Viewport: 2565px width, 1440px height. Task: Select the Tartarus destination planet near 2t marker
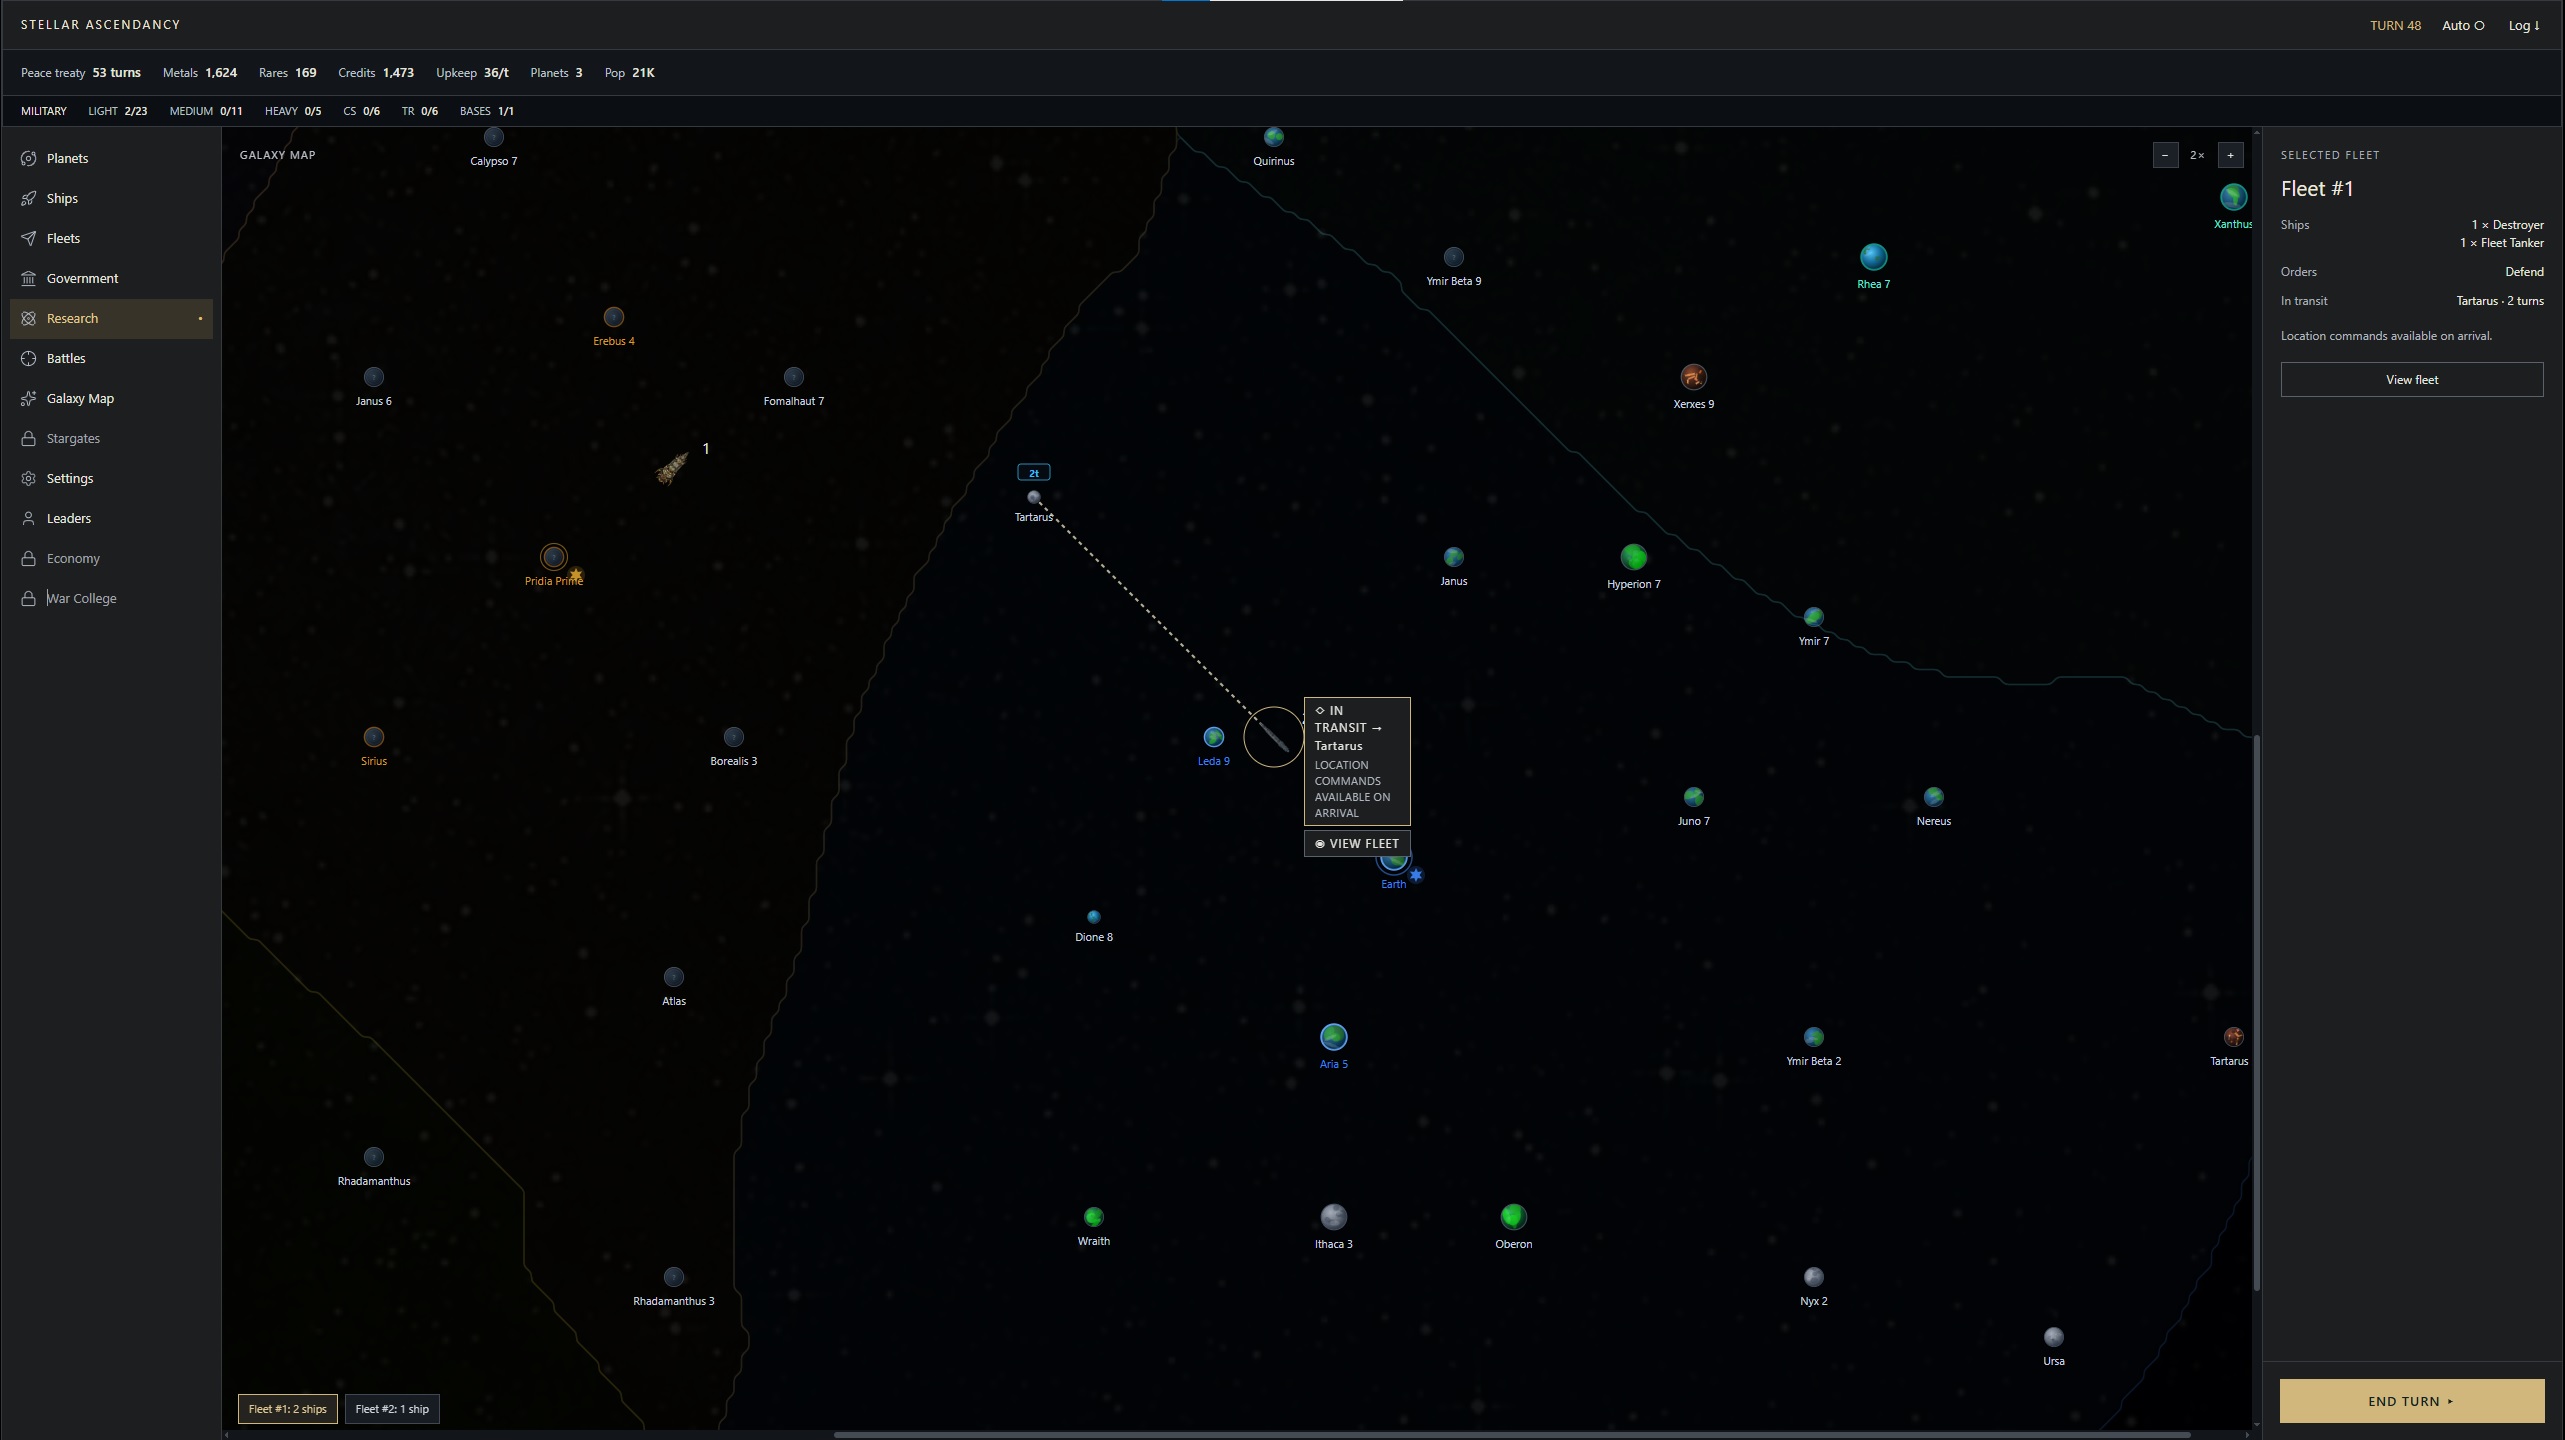click(x=1034, y=497)
